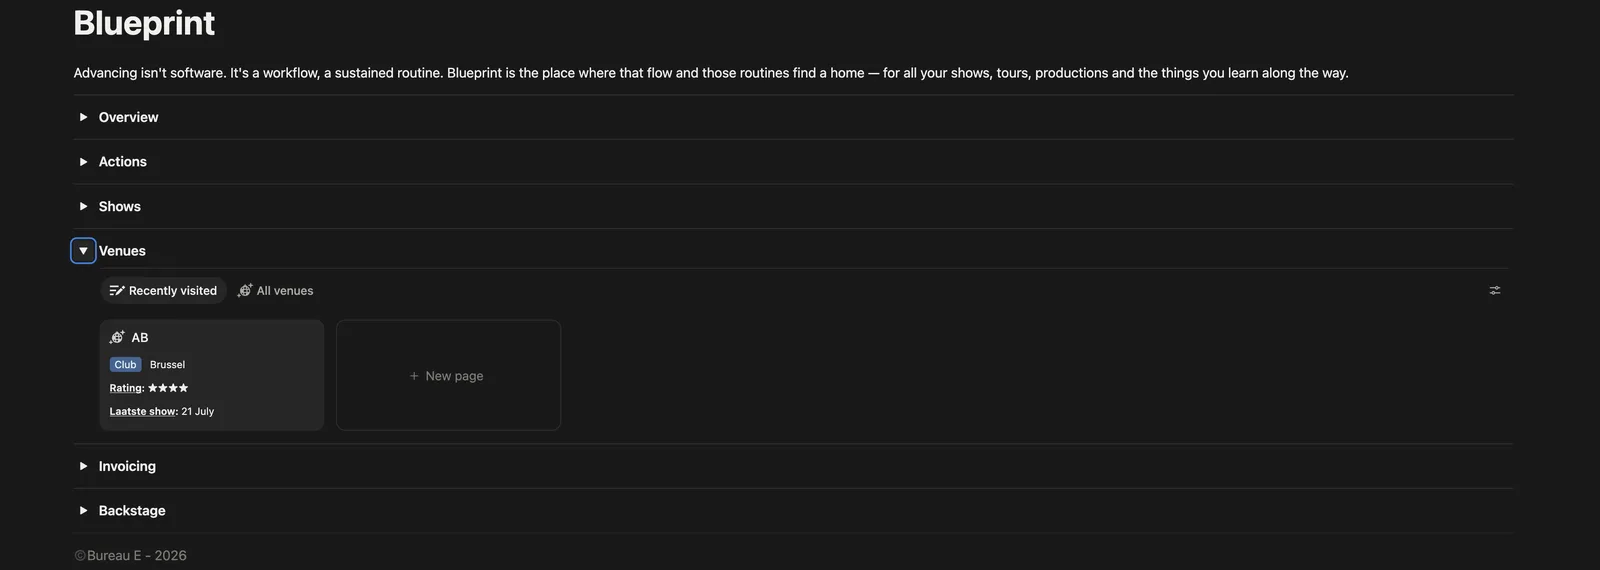Click the Laatste show date 21 July

click(x=198, y=412)
